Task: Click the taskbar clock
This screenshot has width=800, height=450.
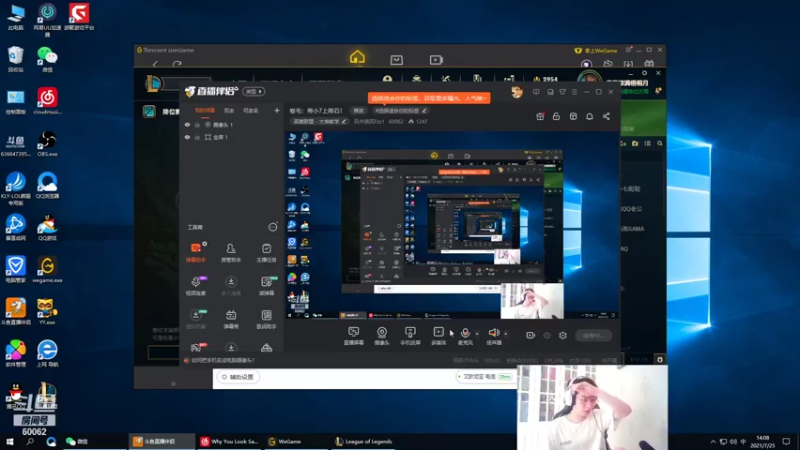Action: 763,441
